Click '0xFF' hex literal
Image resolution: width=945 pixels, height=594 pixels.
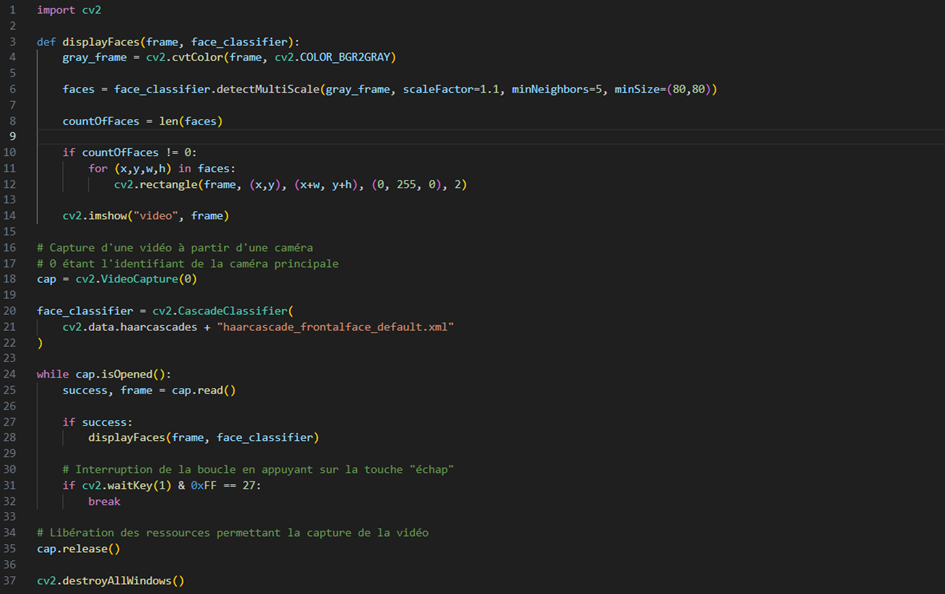(204, 486)
